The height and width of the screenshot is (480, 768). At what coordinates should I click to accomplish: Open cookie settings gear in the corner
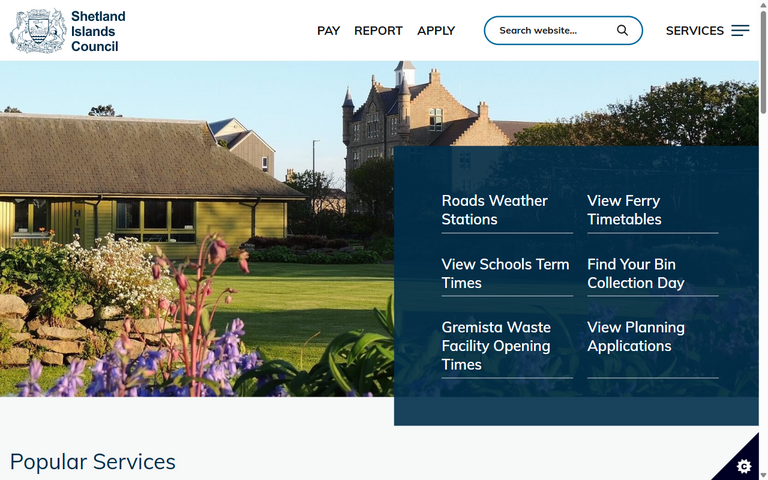coord(743,466)
